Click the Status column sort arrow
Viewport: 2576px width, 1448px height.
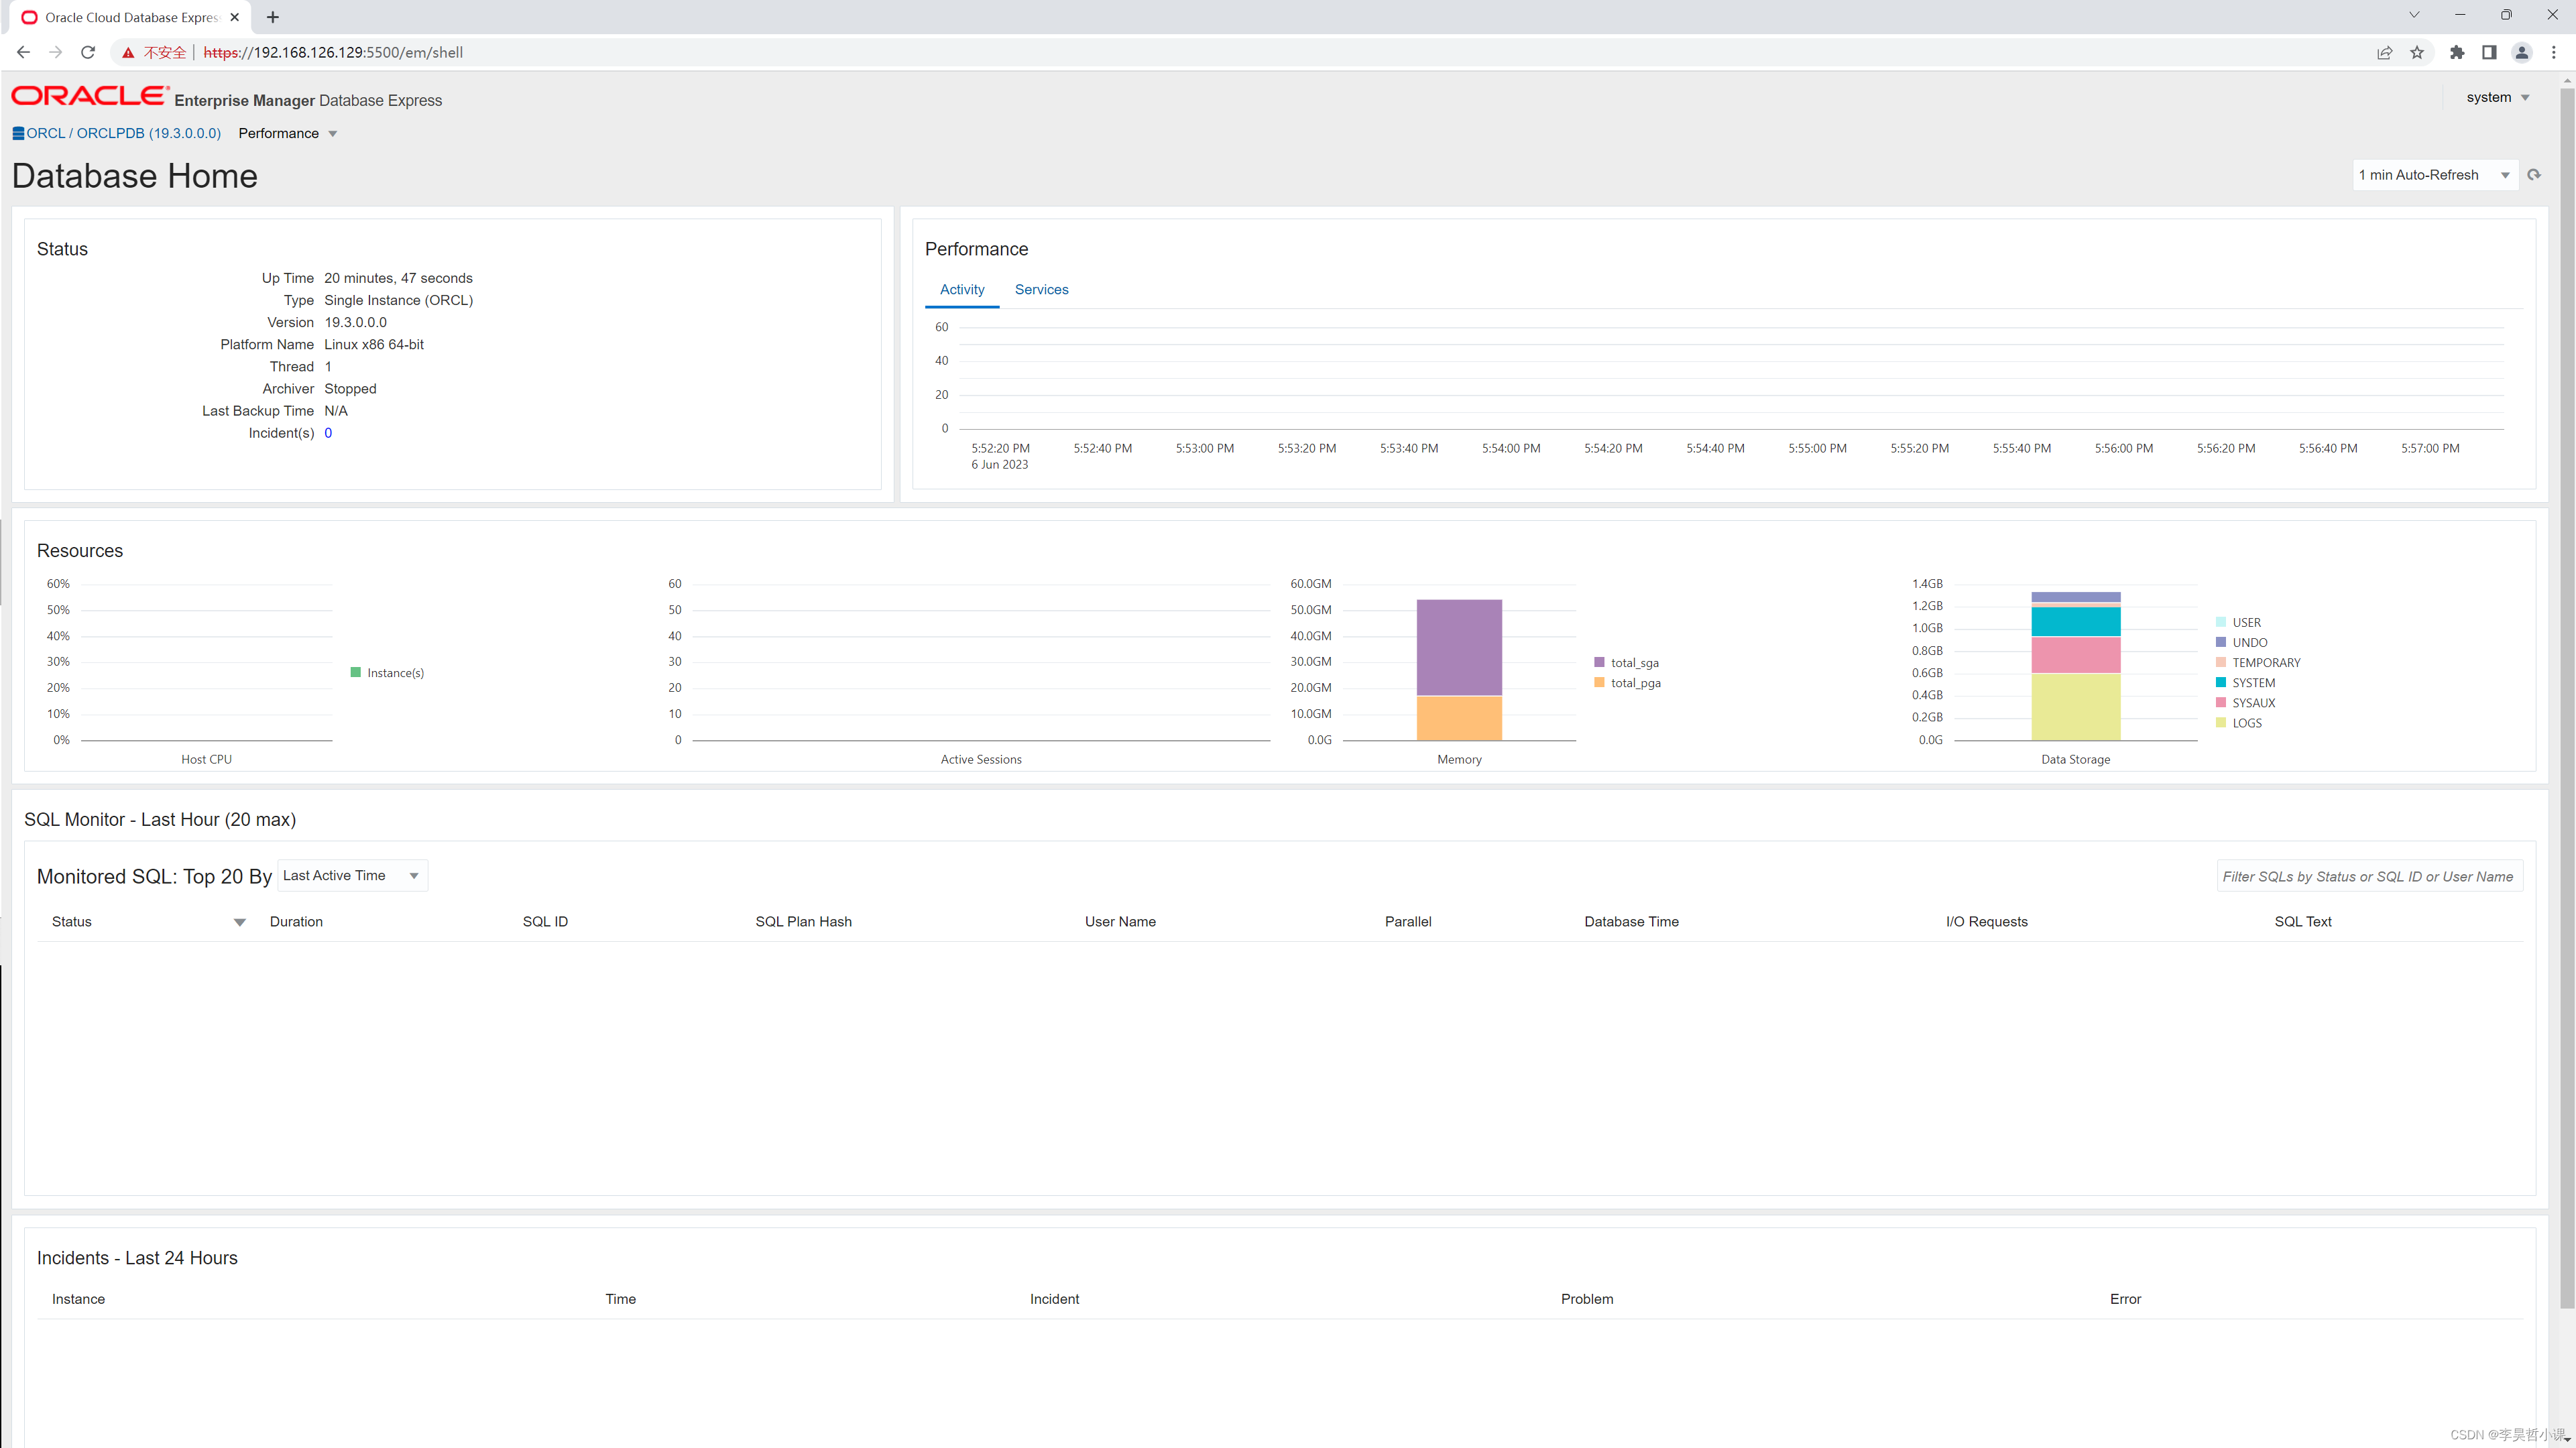240,922
